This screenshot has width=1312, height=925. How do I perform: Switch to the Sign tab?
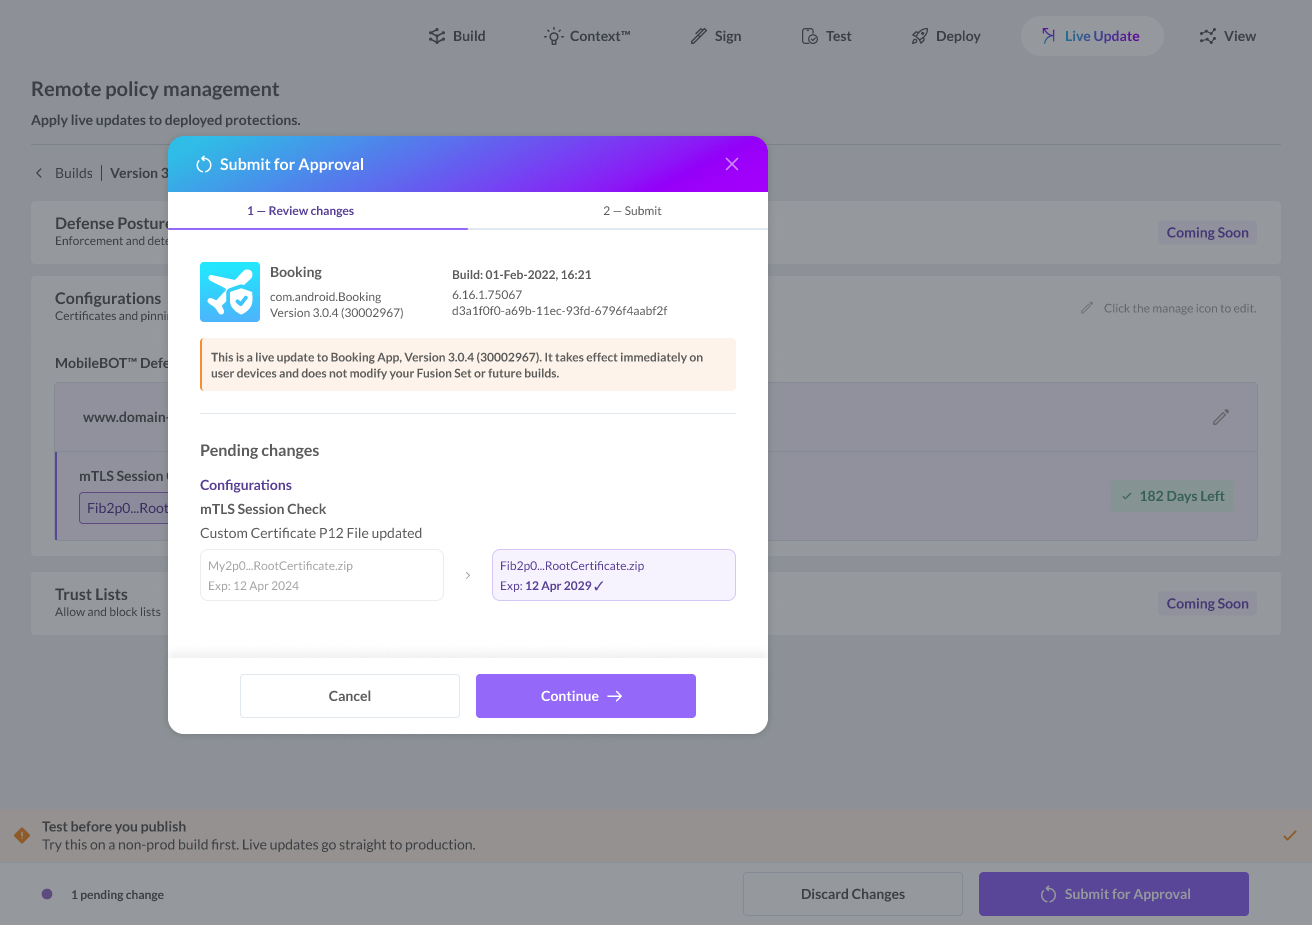coord(716,36)
